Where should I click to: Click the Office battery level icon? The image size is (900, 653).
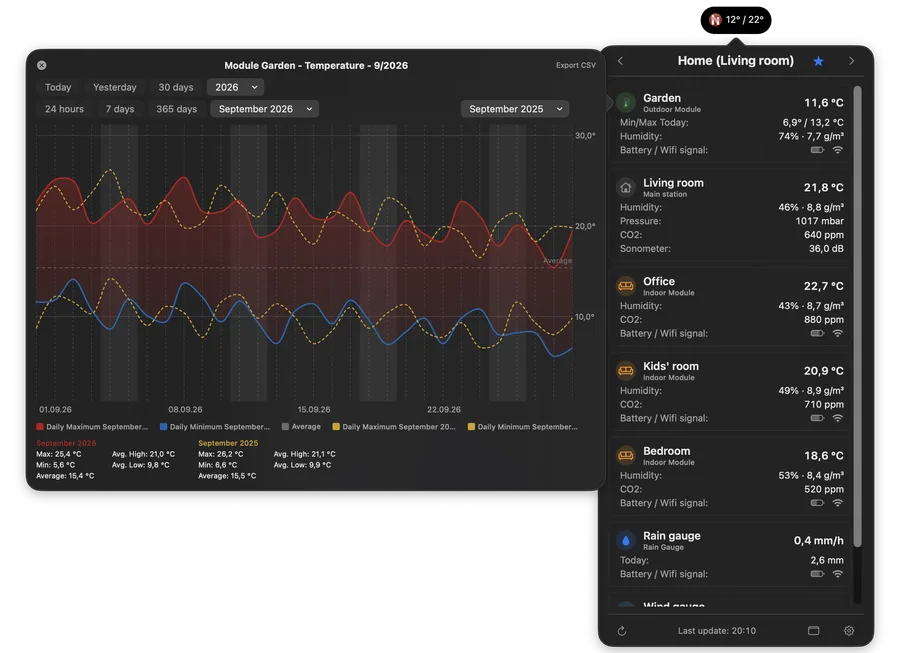tap(817, 333)
